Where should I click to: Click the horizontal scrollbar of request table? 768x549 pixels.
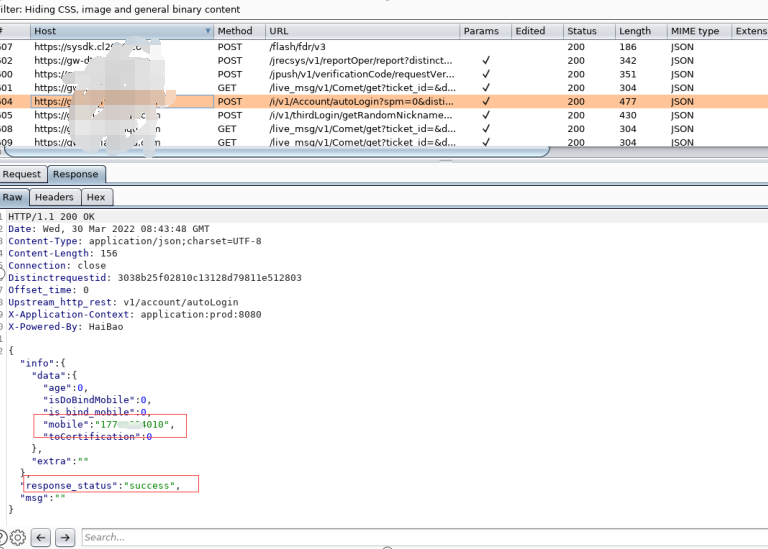(x=277, y=151)
